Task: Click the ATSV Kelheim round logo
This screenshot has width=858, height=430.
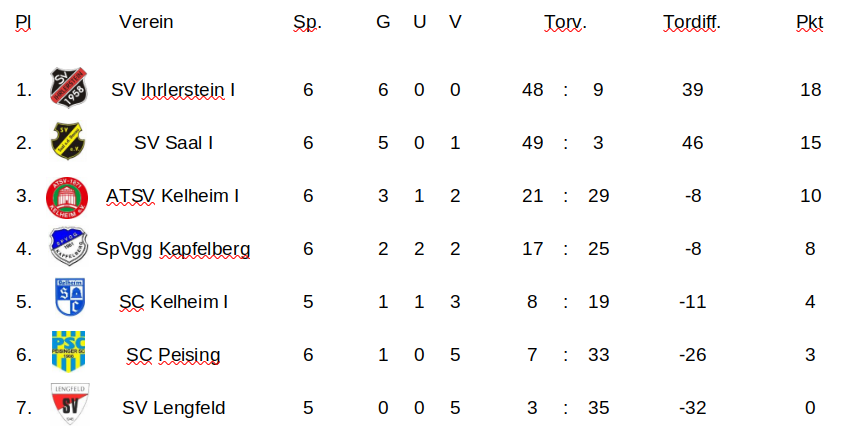Action: tap(68, 195)
